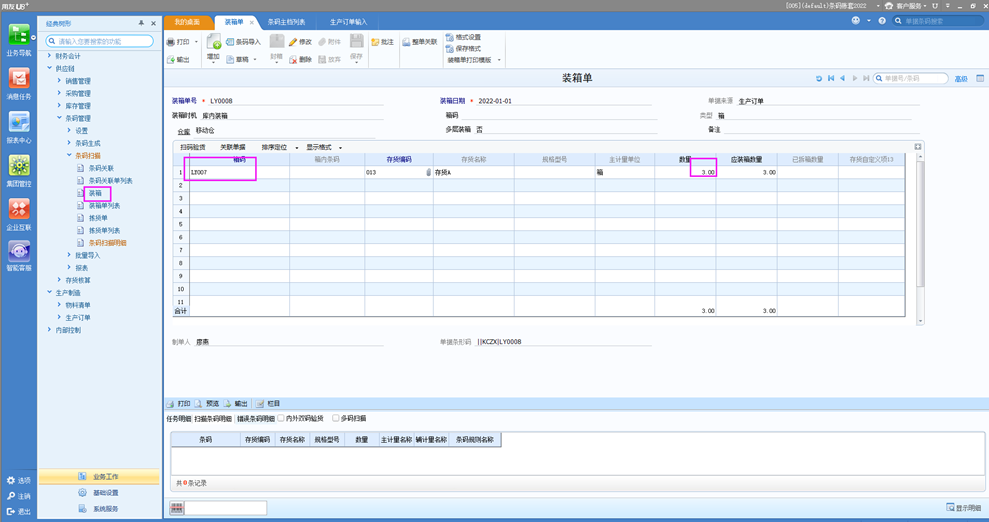The width and height of the screenshot is (989, 522).
Task: Click the 输出 export icon in top toolbar
Action: (x=171, y=60)
